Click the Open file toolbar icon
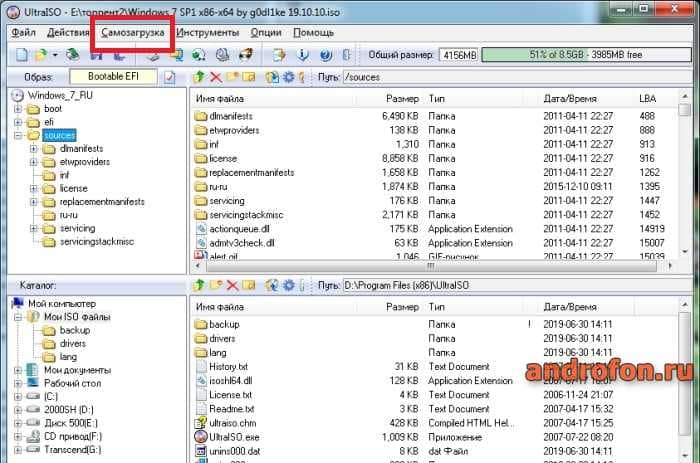 point(41,55)
